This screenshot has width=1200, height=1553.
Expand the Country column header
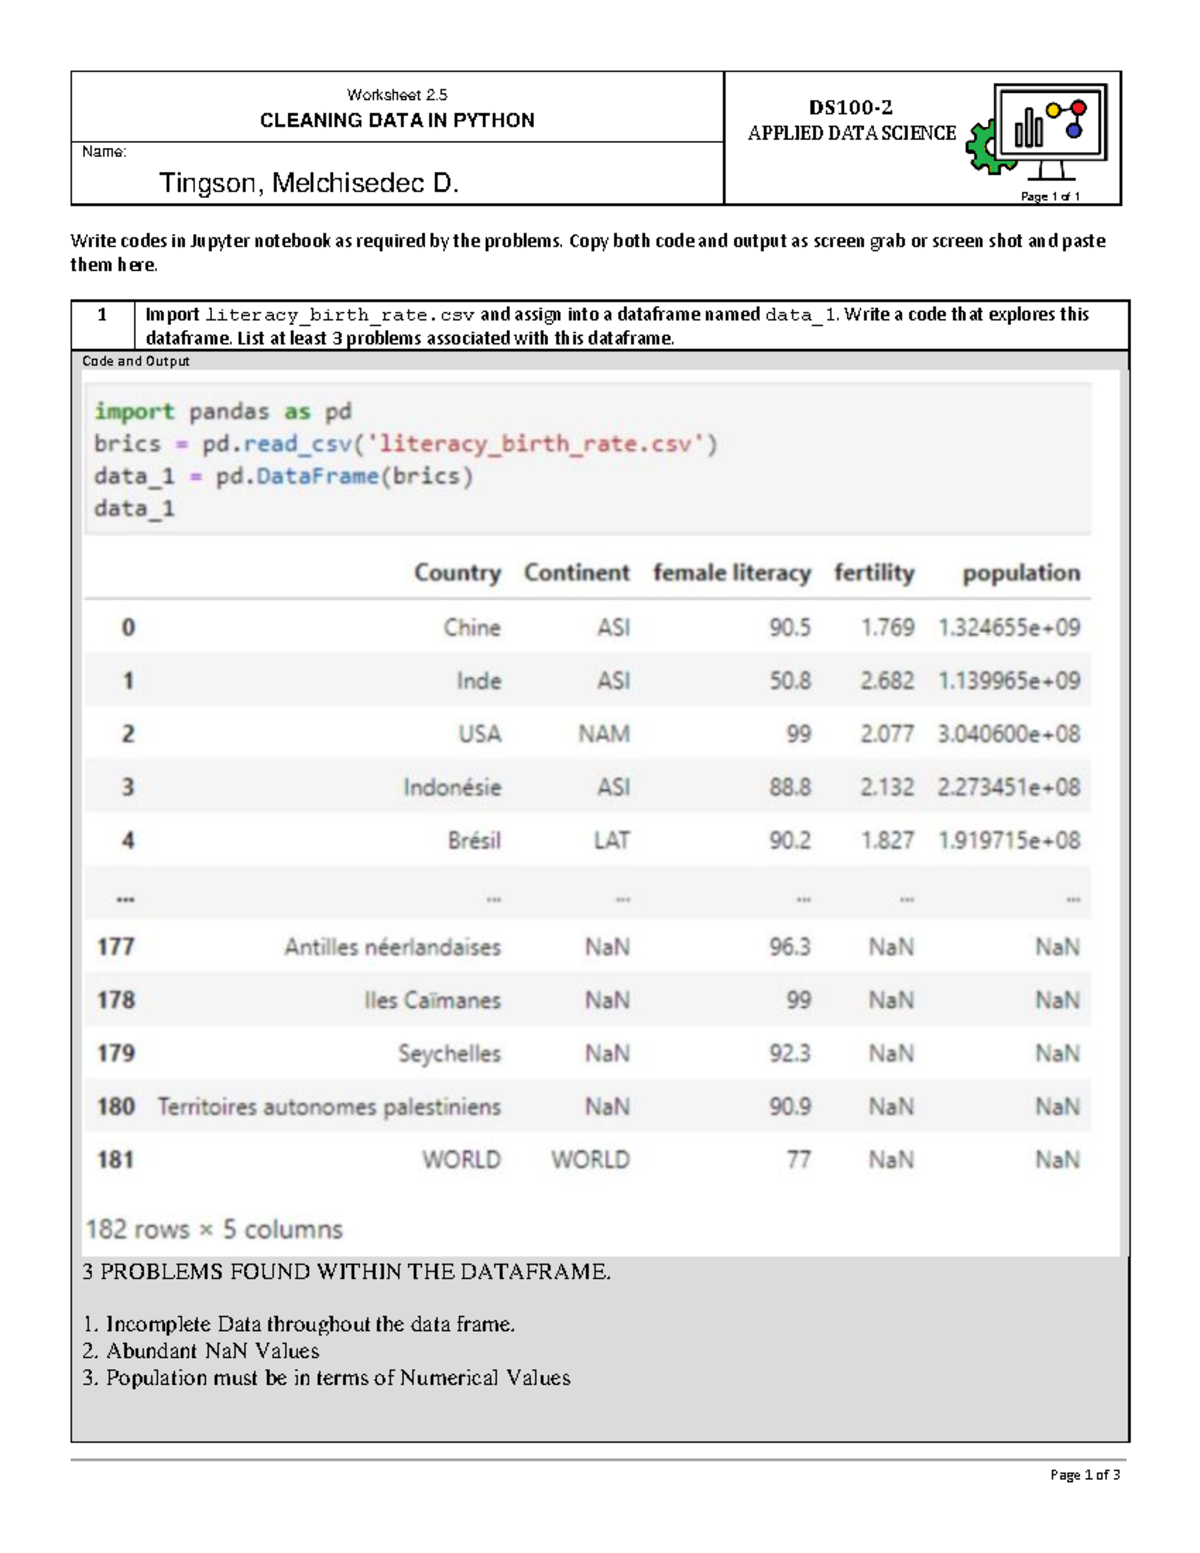click(x=458, y=573)
